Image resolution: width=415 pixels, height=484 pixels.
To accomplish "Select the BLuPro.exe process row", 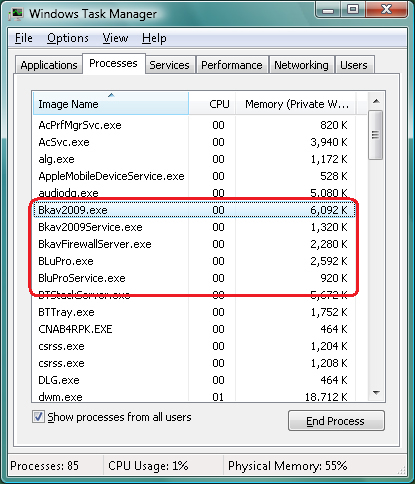I will point(194,261).
